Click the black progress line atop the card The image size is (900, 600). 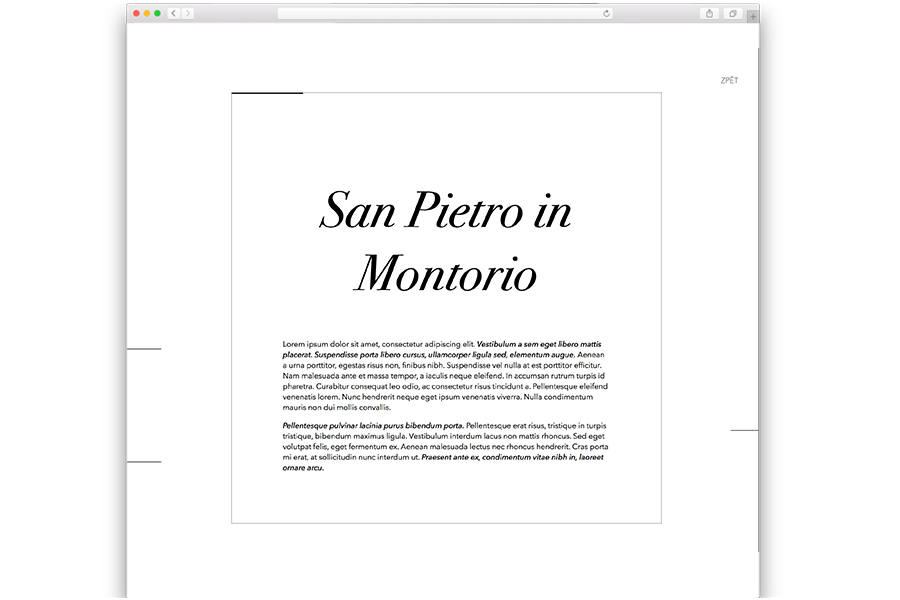(x=267, y=93)
